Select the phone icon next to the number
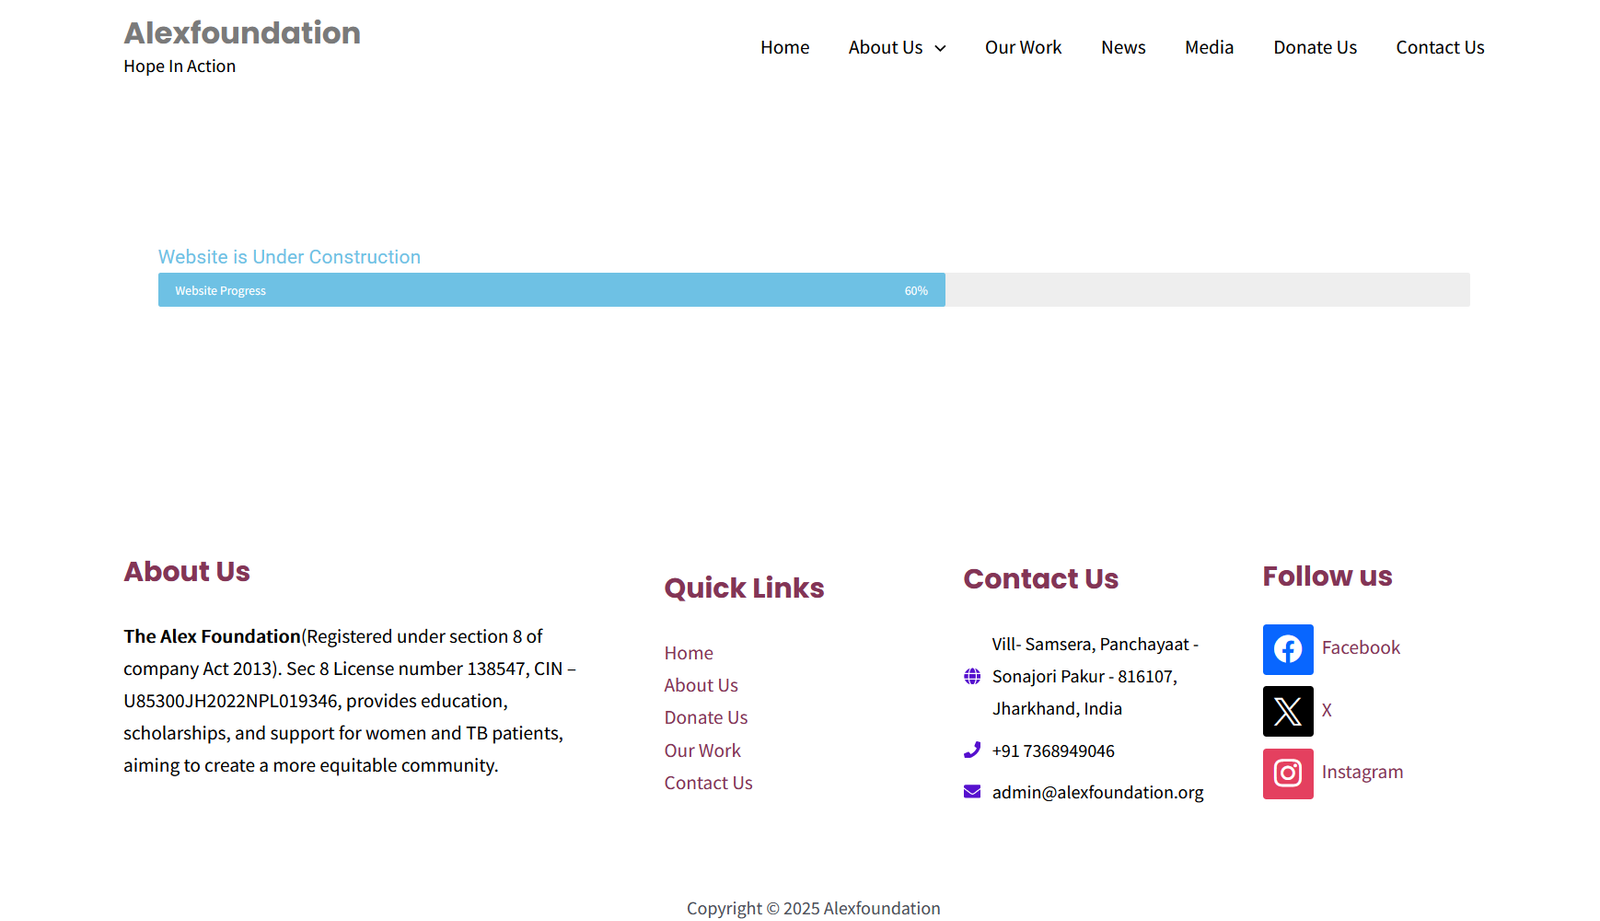 tap(971, 749)
